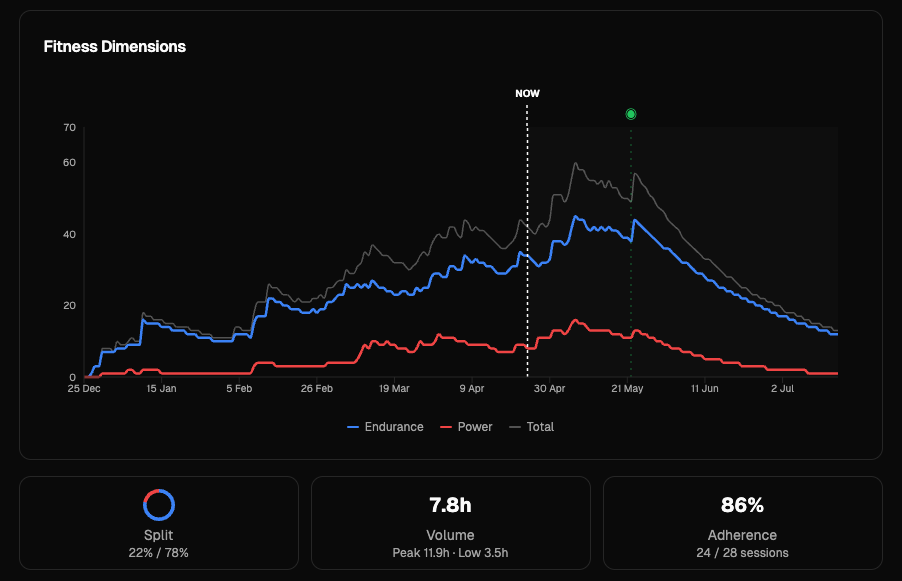
Task: Click the 5 Feb axis label
Action: click(239, 388)
